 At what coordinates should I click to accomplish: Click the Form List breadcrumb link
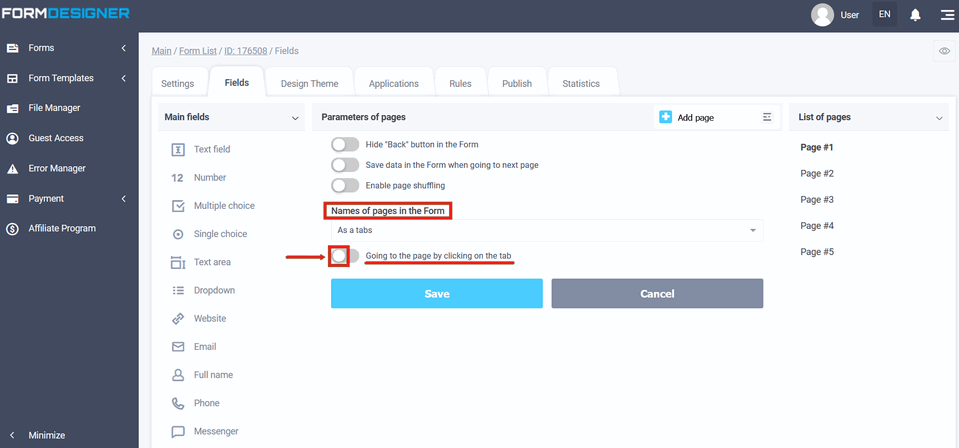click(x=200, y=51)
